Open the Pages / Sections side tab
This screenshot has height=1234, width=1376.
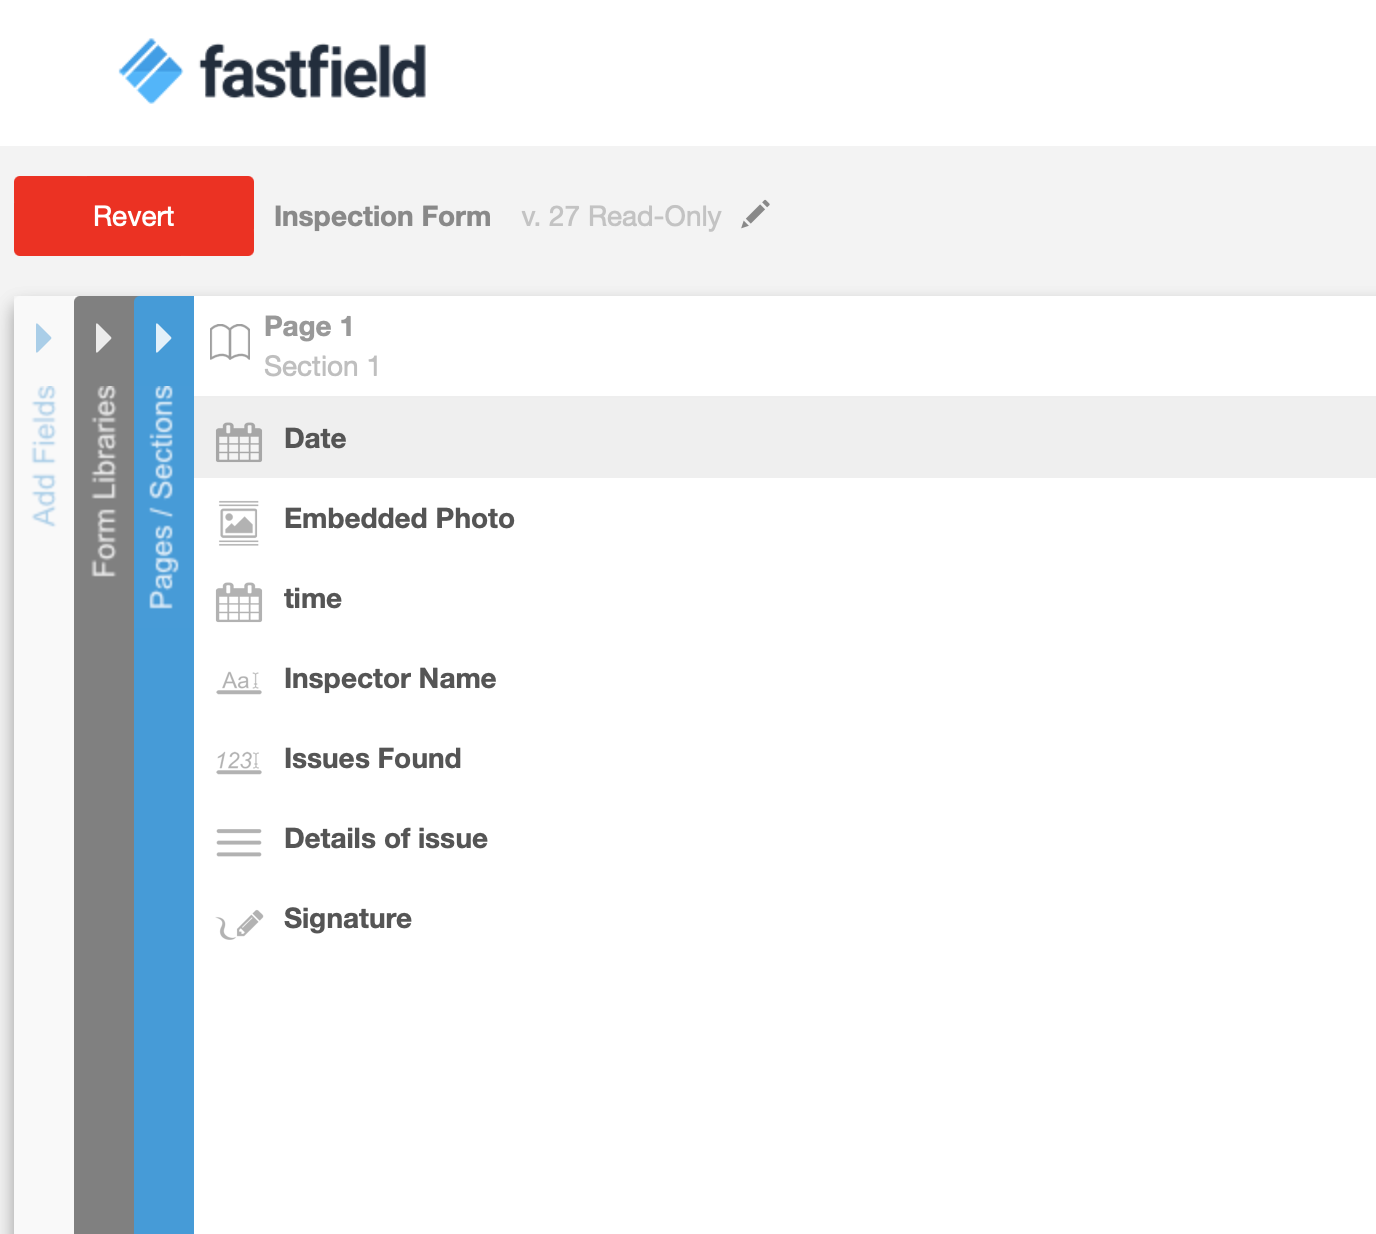click(x=162, y=496)
